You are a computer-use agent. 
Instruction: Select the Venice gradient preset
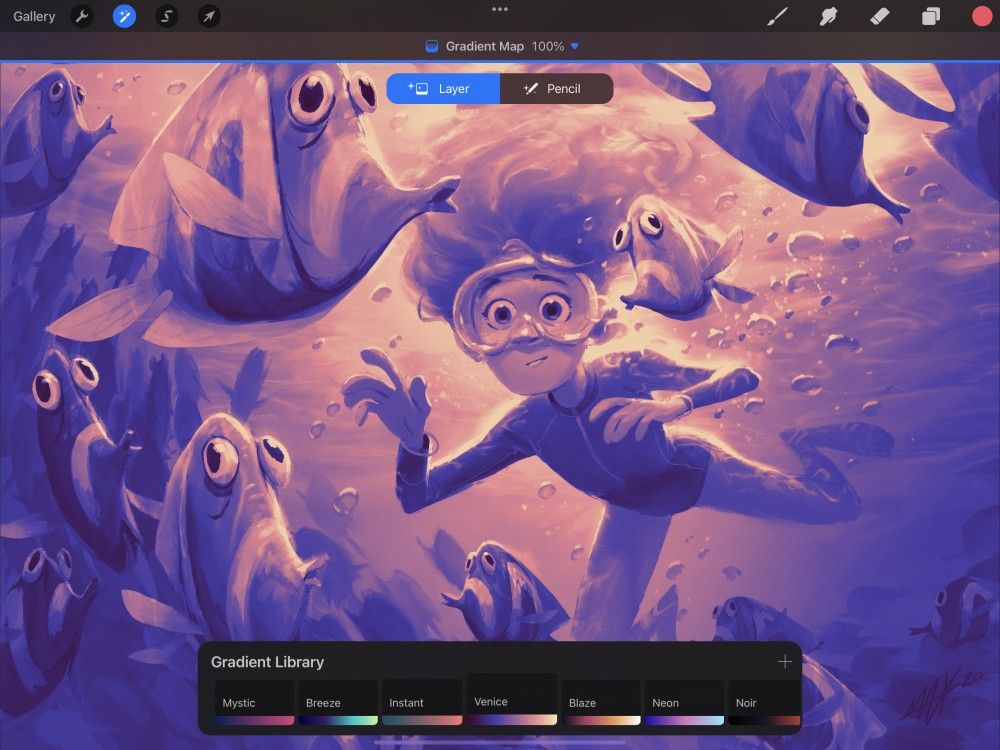(x=511, y=700)
